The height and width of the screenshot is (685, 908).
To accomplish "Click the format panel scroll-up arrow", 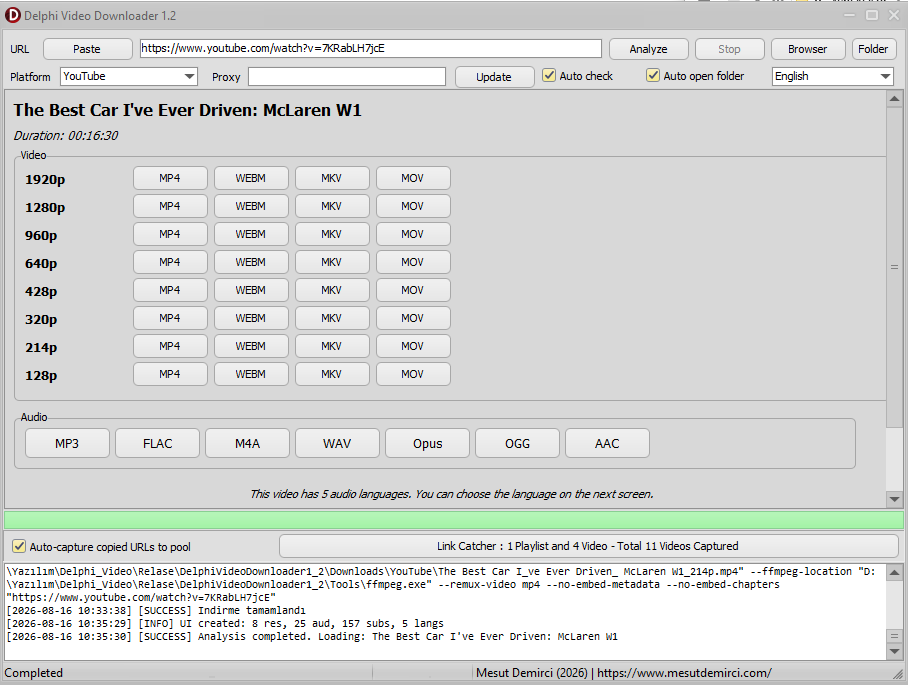I will (895, 99).
